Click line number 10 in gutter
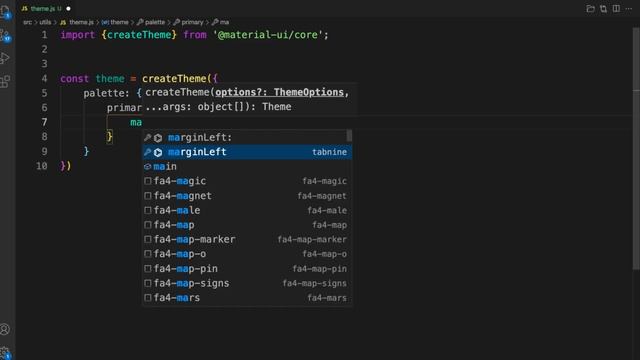This screenshot has height=360, width=640. point(42,166)
